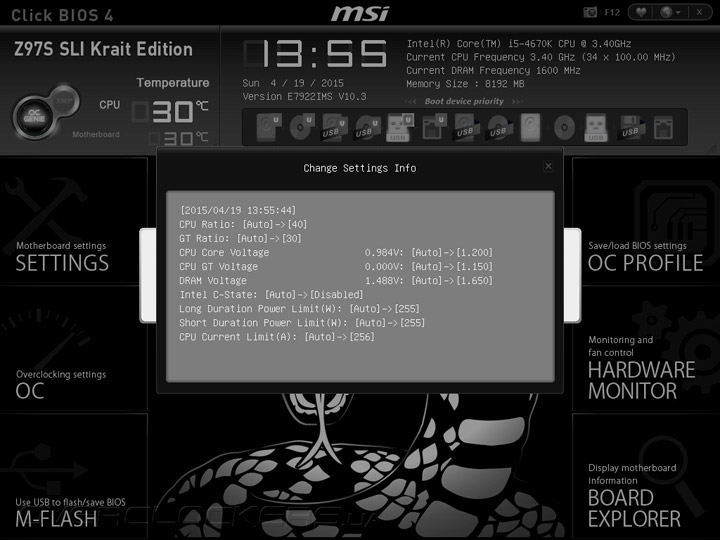Image resolution: width=720 pixels, height=540 pixels.
Task: Click the '[2015/04/19 13:55:44]' timestamp
Action: (238, 210)
